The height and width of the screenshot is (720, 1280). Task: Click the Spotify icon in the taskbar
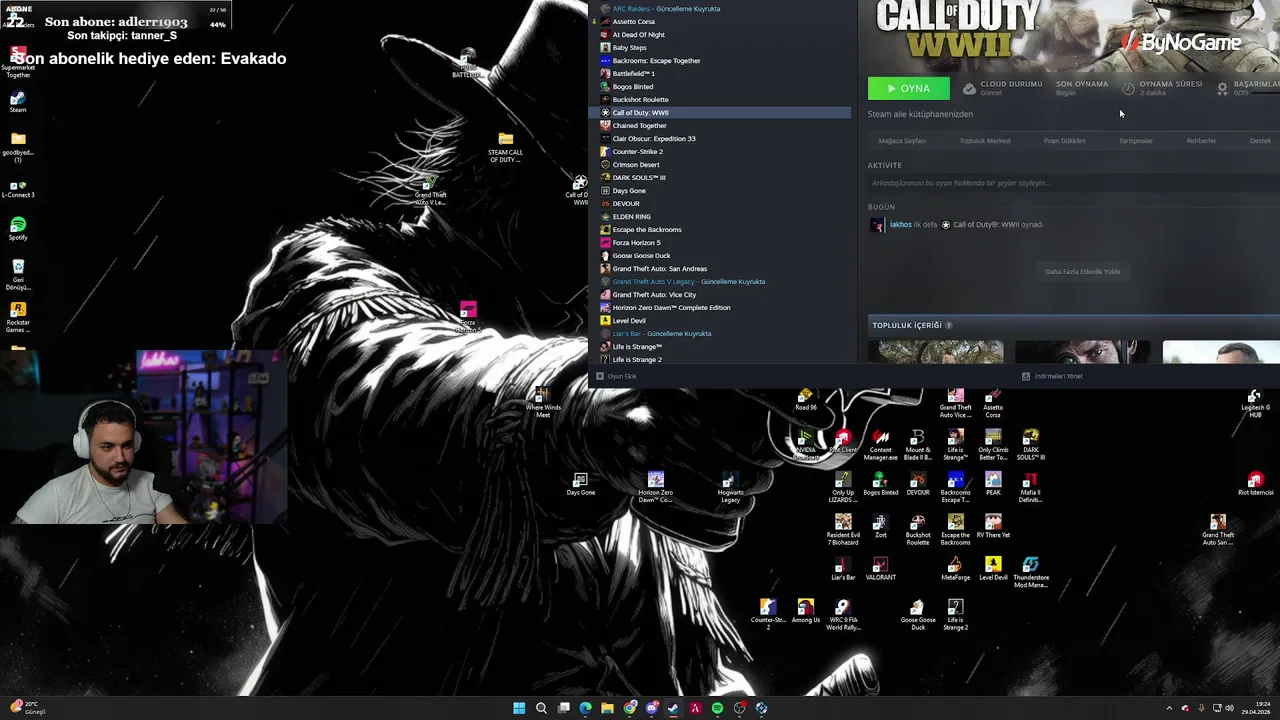[x=717, y=708]
